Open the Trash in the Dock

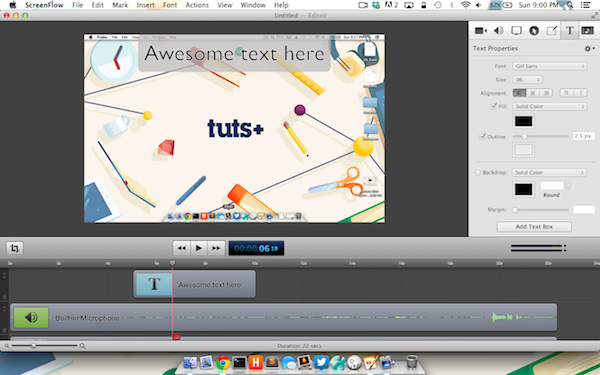(412, 362)
